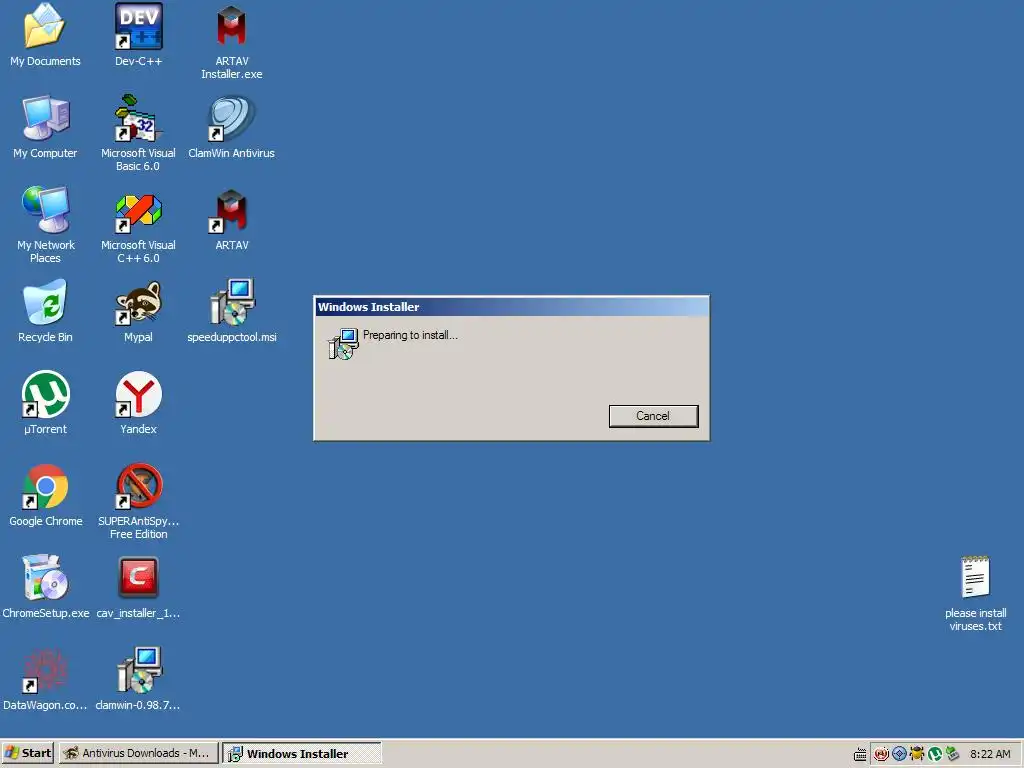Click the Safely Remove Hardware tray icon
This screenshot has width=1024, height=768.
point(952,754)
